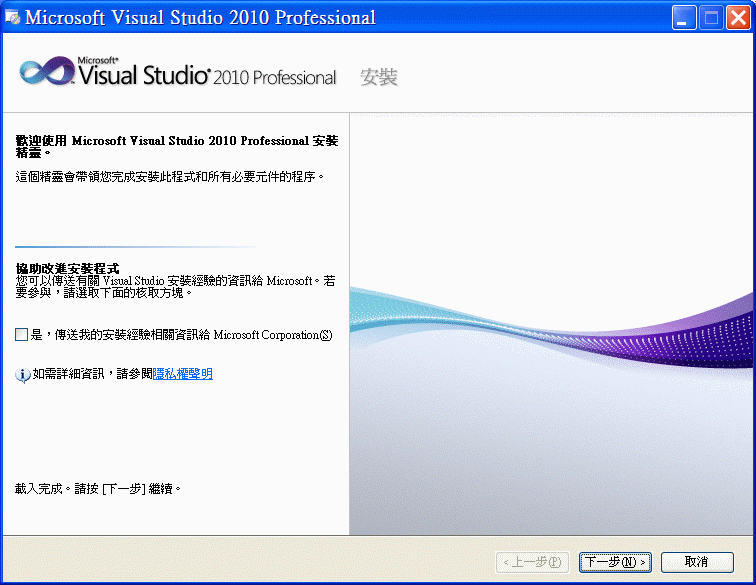Viewport: 756px width, 585px height.
Task: Click the disabled 上一步(P) back button
Action: 533,562
